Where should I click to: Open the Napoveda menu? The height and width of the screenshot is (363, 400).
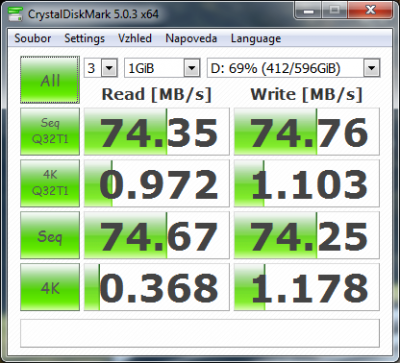coord(191,38)
